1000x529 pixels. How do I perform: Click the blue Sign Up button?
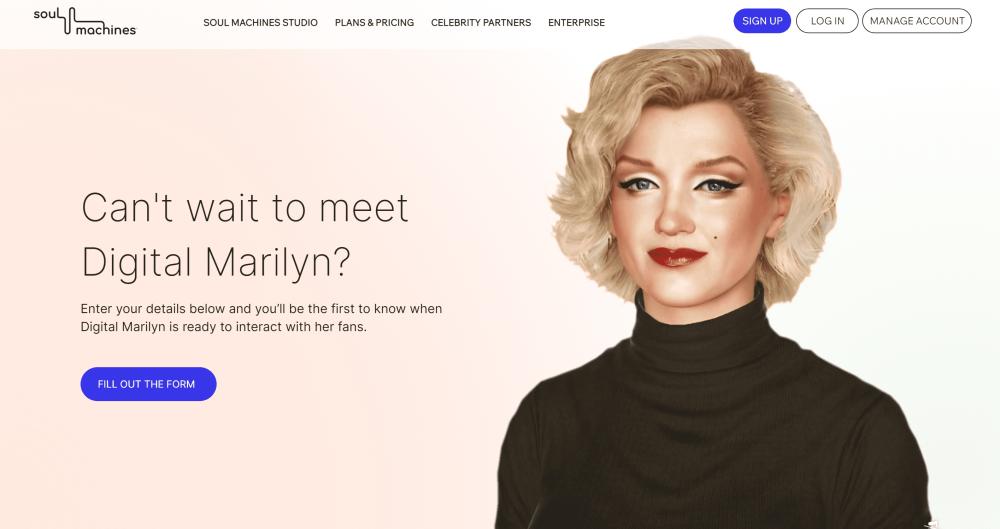click(762, 21)
